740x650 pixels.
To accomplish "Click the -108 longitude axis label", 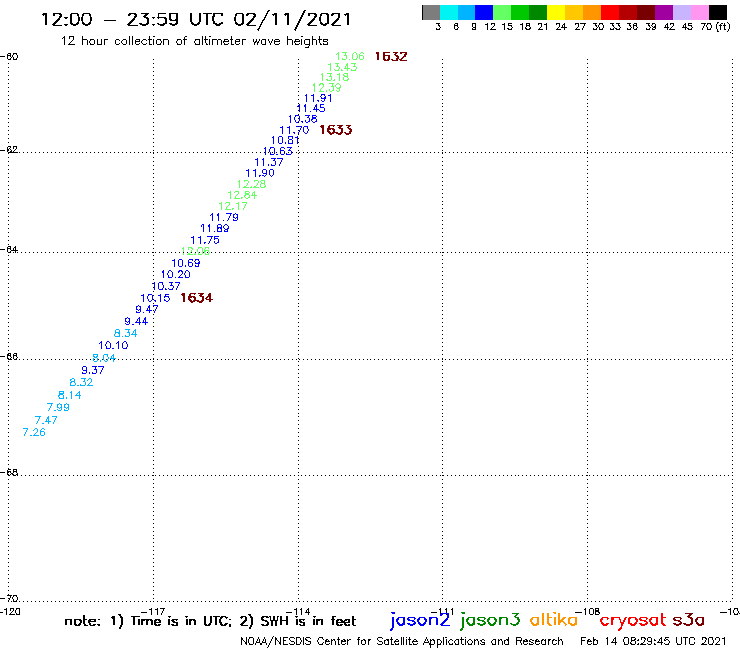I will 588,611.
